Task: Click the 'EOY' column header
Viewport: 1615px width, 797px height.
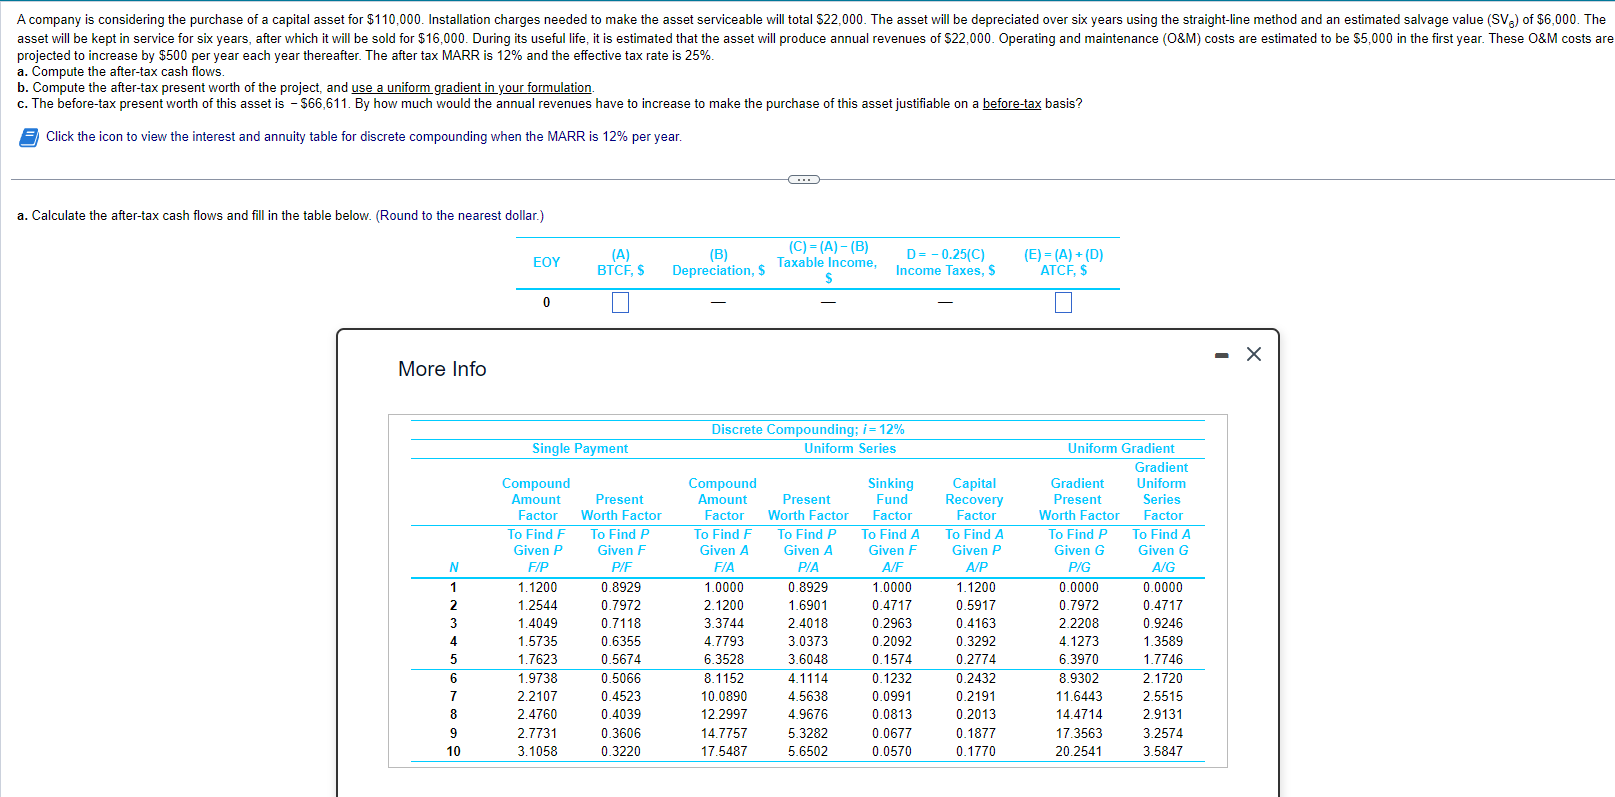Action: pyautogui.click(x=547, y=262)
